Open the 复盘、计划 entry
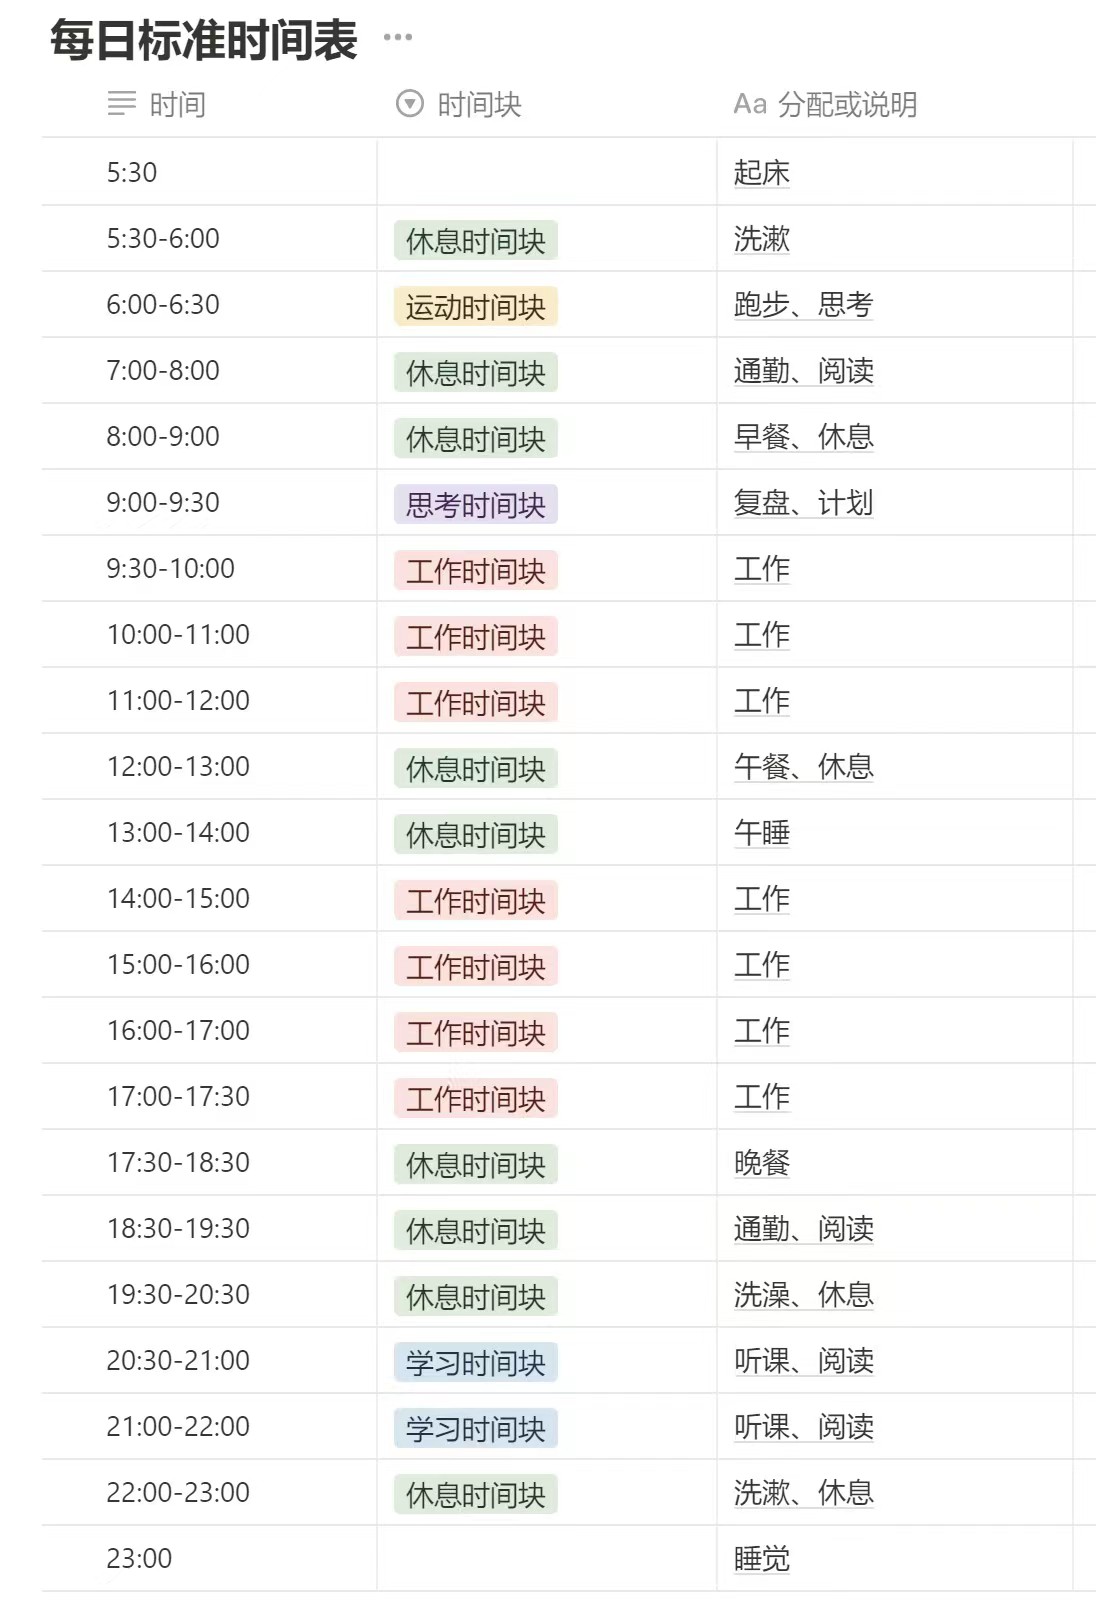 click(803, 502)
